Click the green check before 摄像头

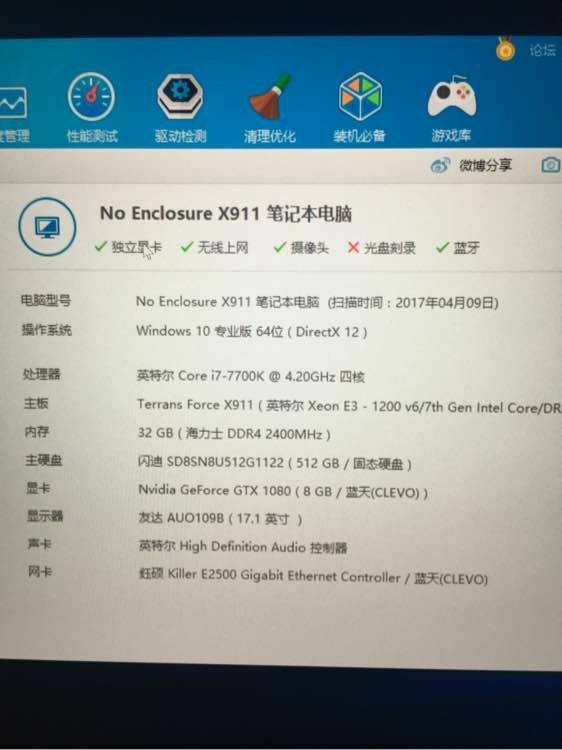[x=279, y=247]
